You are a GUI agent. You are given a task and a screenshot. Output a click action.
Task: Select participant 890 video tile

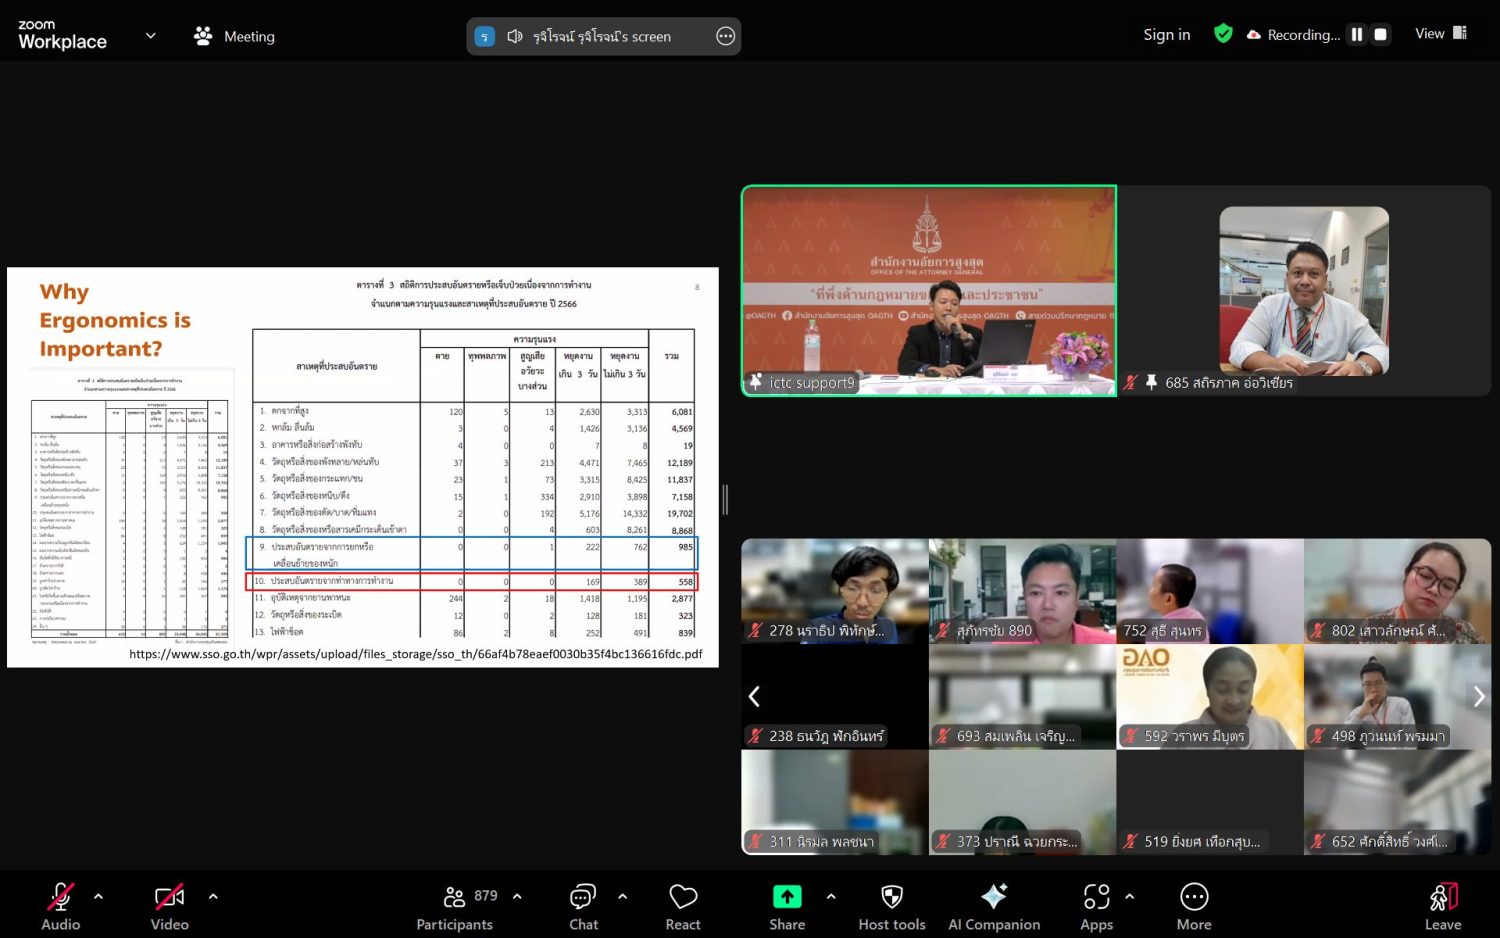pyautogui.click(x=1022, y=591)
